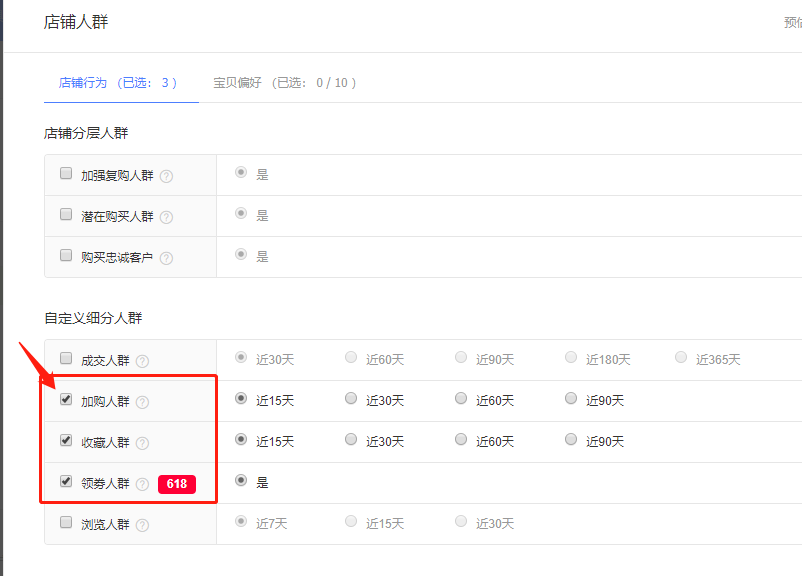Select 近30天 for 加购人群

pyautogui.click(x=351, y=399)
